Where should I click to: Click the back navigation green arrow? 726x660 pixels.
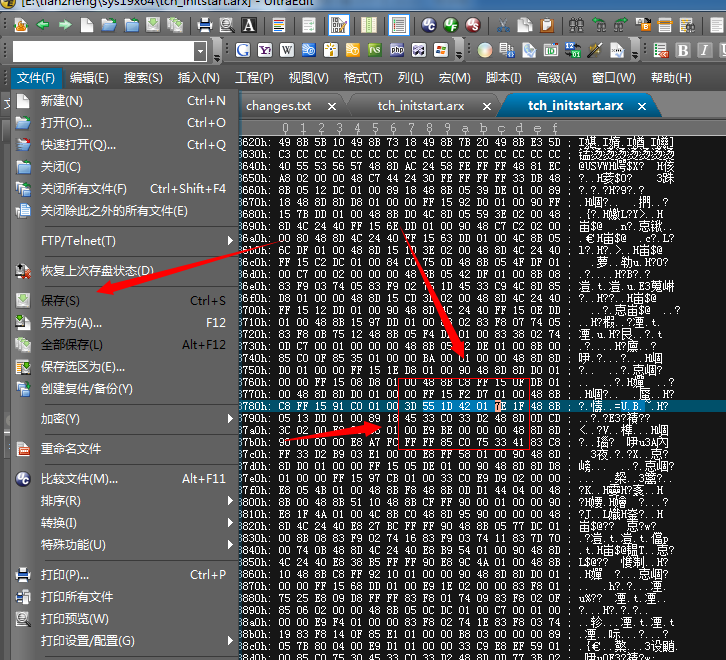(43, 25)
